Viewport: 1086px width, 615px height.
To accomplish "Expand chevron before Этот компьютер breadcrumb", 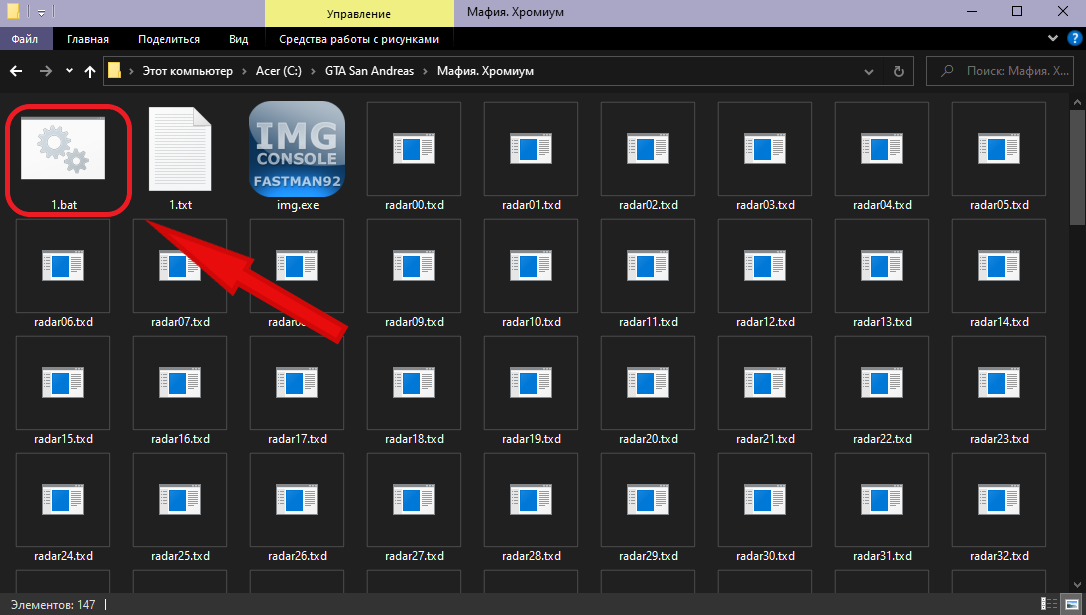I will 131,71.
